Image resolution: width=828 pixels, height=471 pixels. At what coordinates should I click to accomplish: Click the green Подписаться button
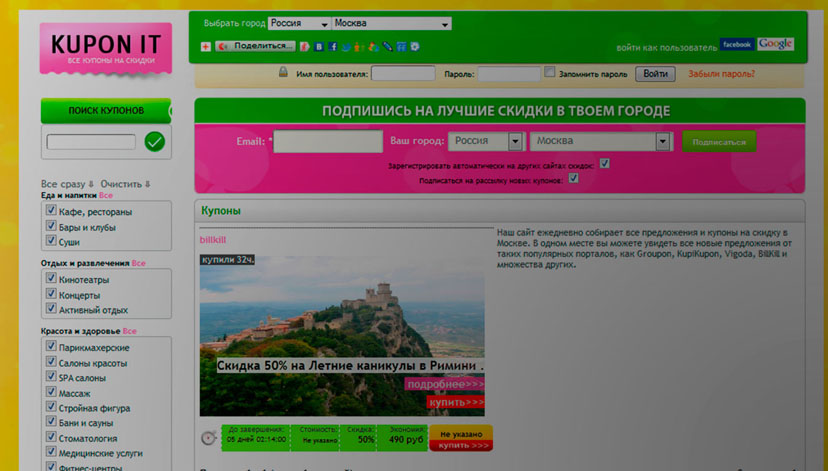[x=719, y=142]
